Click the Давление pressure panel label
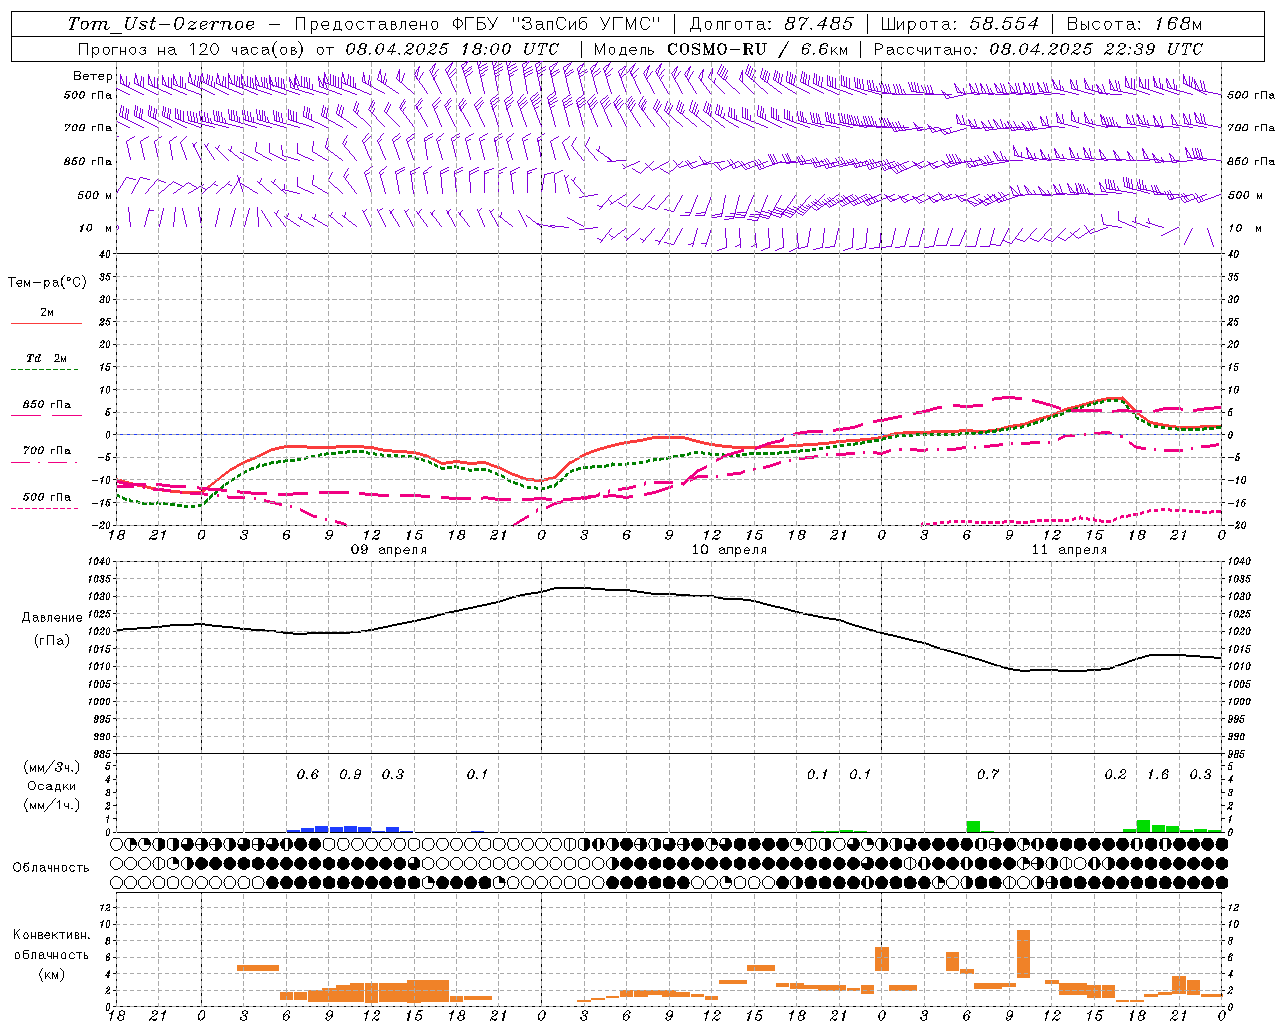1280x1024 pixels. (52, 618)
